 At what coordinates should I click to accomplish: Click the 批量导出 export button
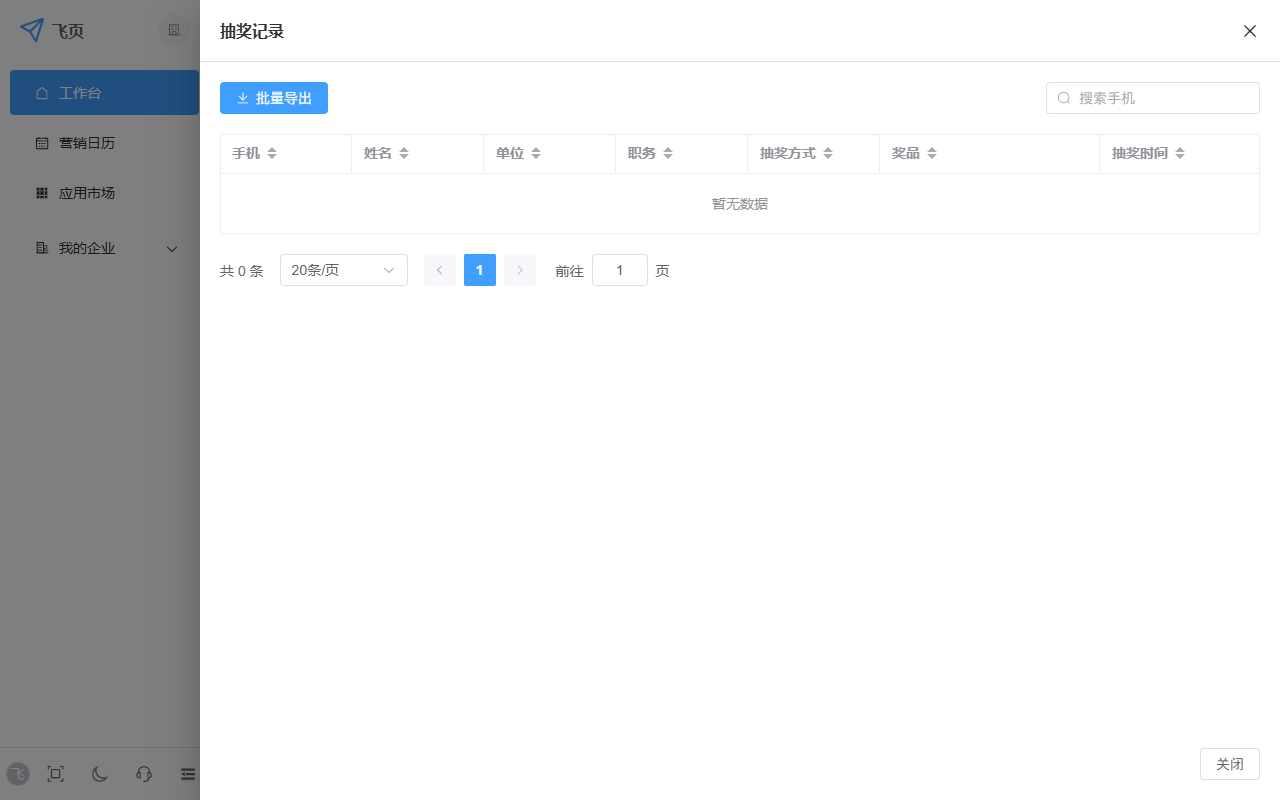pos(274,98)
